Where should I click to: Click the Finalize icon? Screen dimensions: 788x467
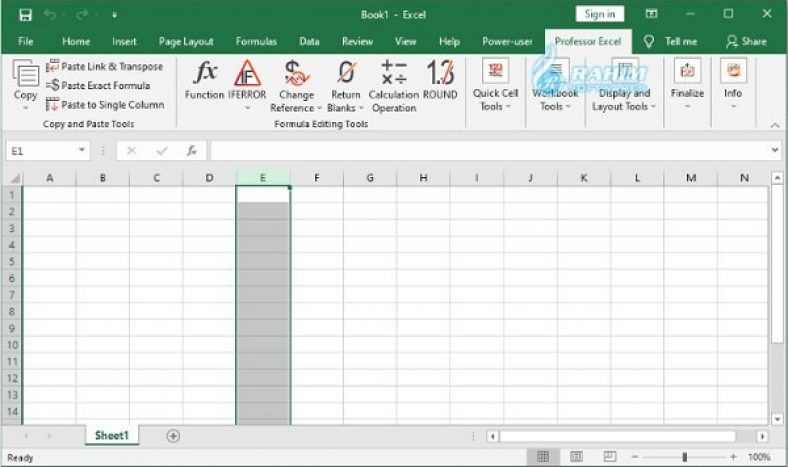[687, 70]
